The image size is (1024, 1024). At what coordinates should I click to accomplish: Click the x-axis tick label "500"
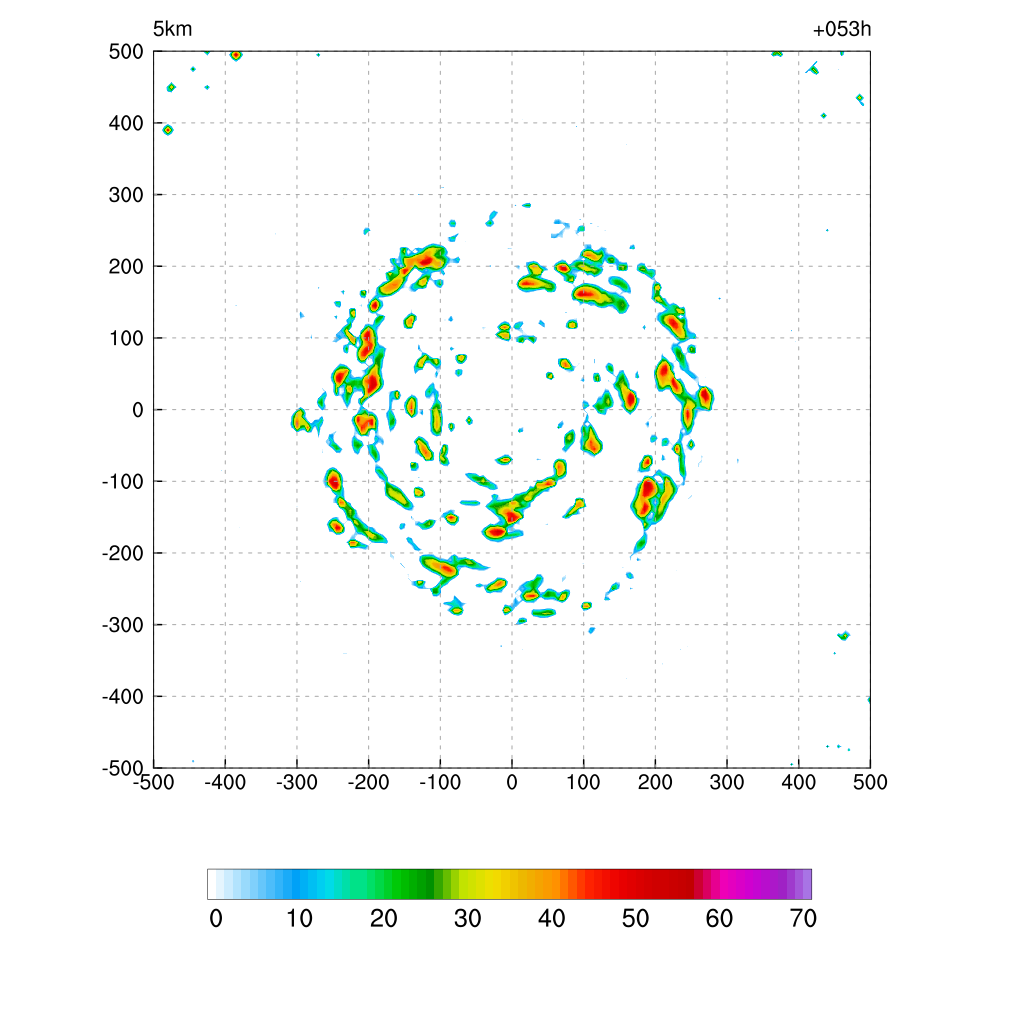pos(870,782)
